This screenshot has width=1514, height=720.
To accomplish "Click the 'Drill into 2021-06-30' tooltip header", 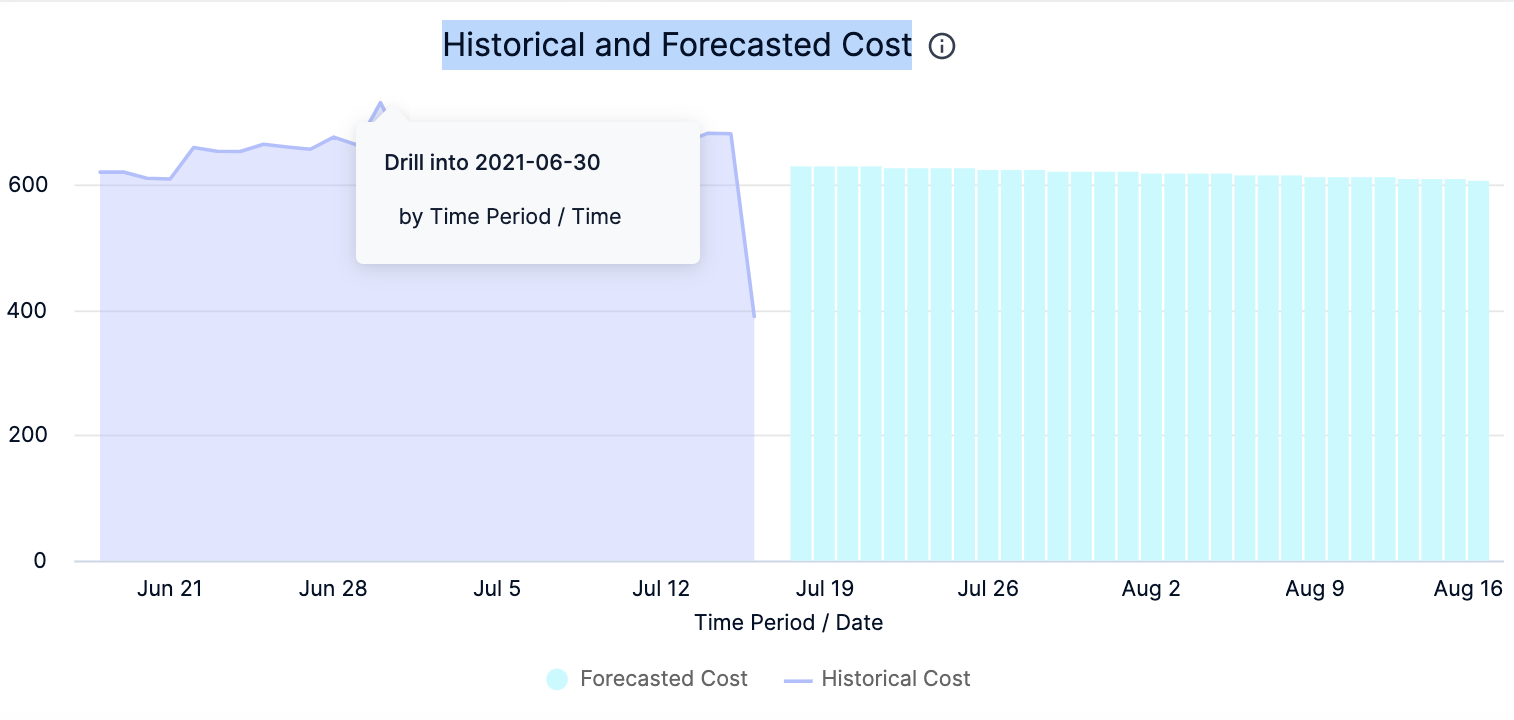I will [492, 162].
